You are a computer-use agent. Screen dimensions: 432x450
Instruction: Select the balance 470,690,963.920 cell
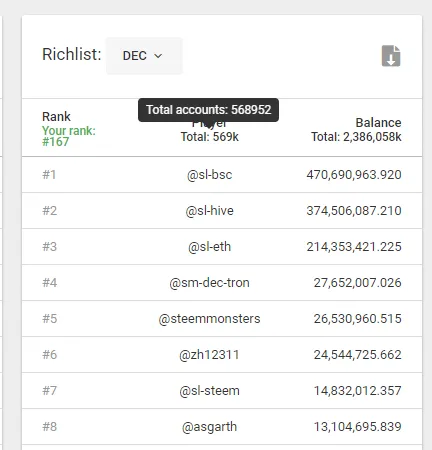pos(354,175)
